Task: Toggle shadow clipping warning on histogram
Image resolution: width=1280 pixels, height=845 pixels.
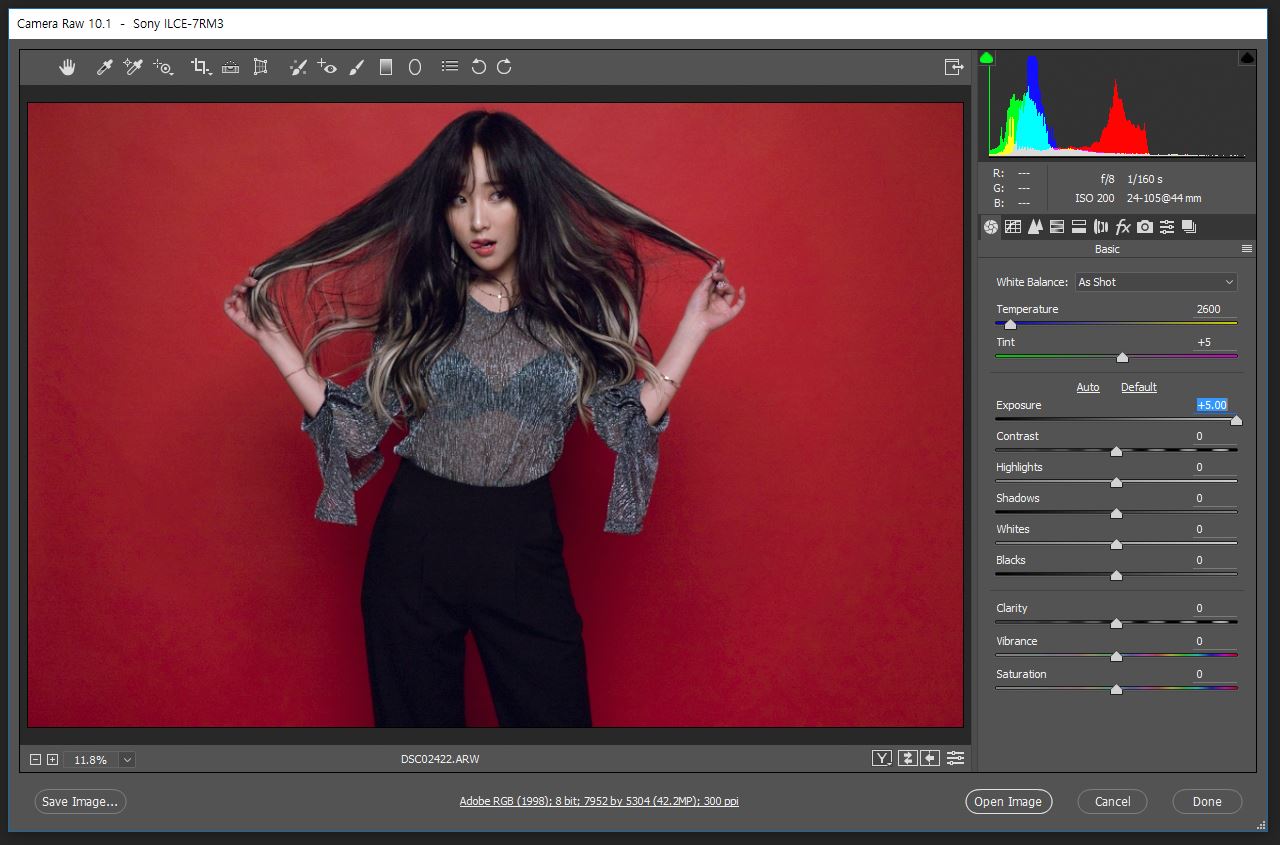Action: 987,59
